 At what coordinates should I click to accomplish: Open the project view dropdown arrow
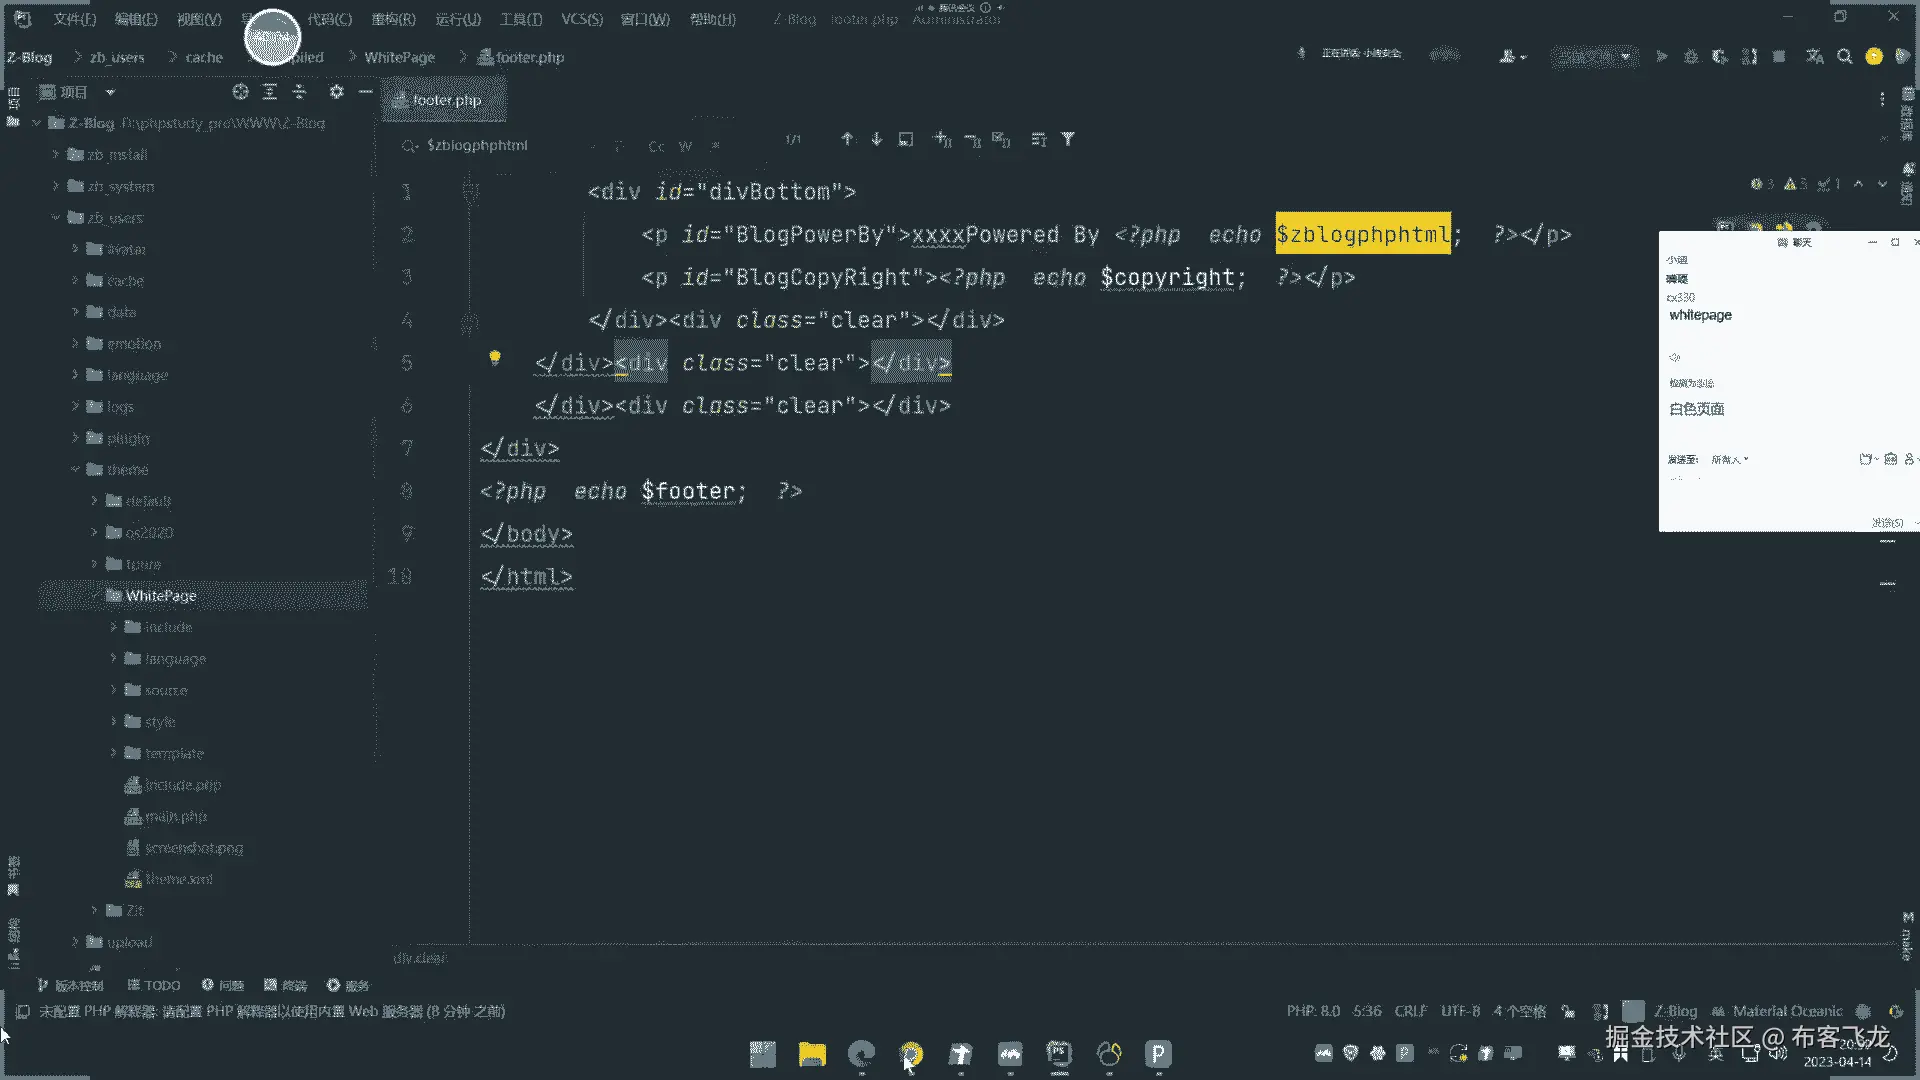[110, 92]
